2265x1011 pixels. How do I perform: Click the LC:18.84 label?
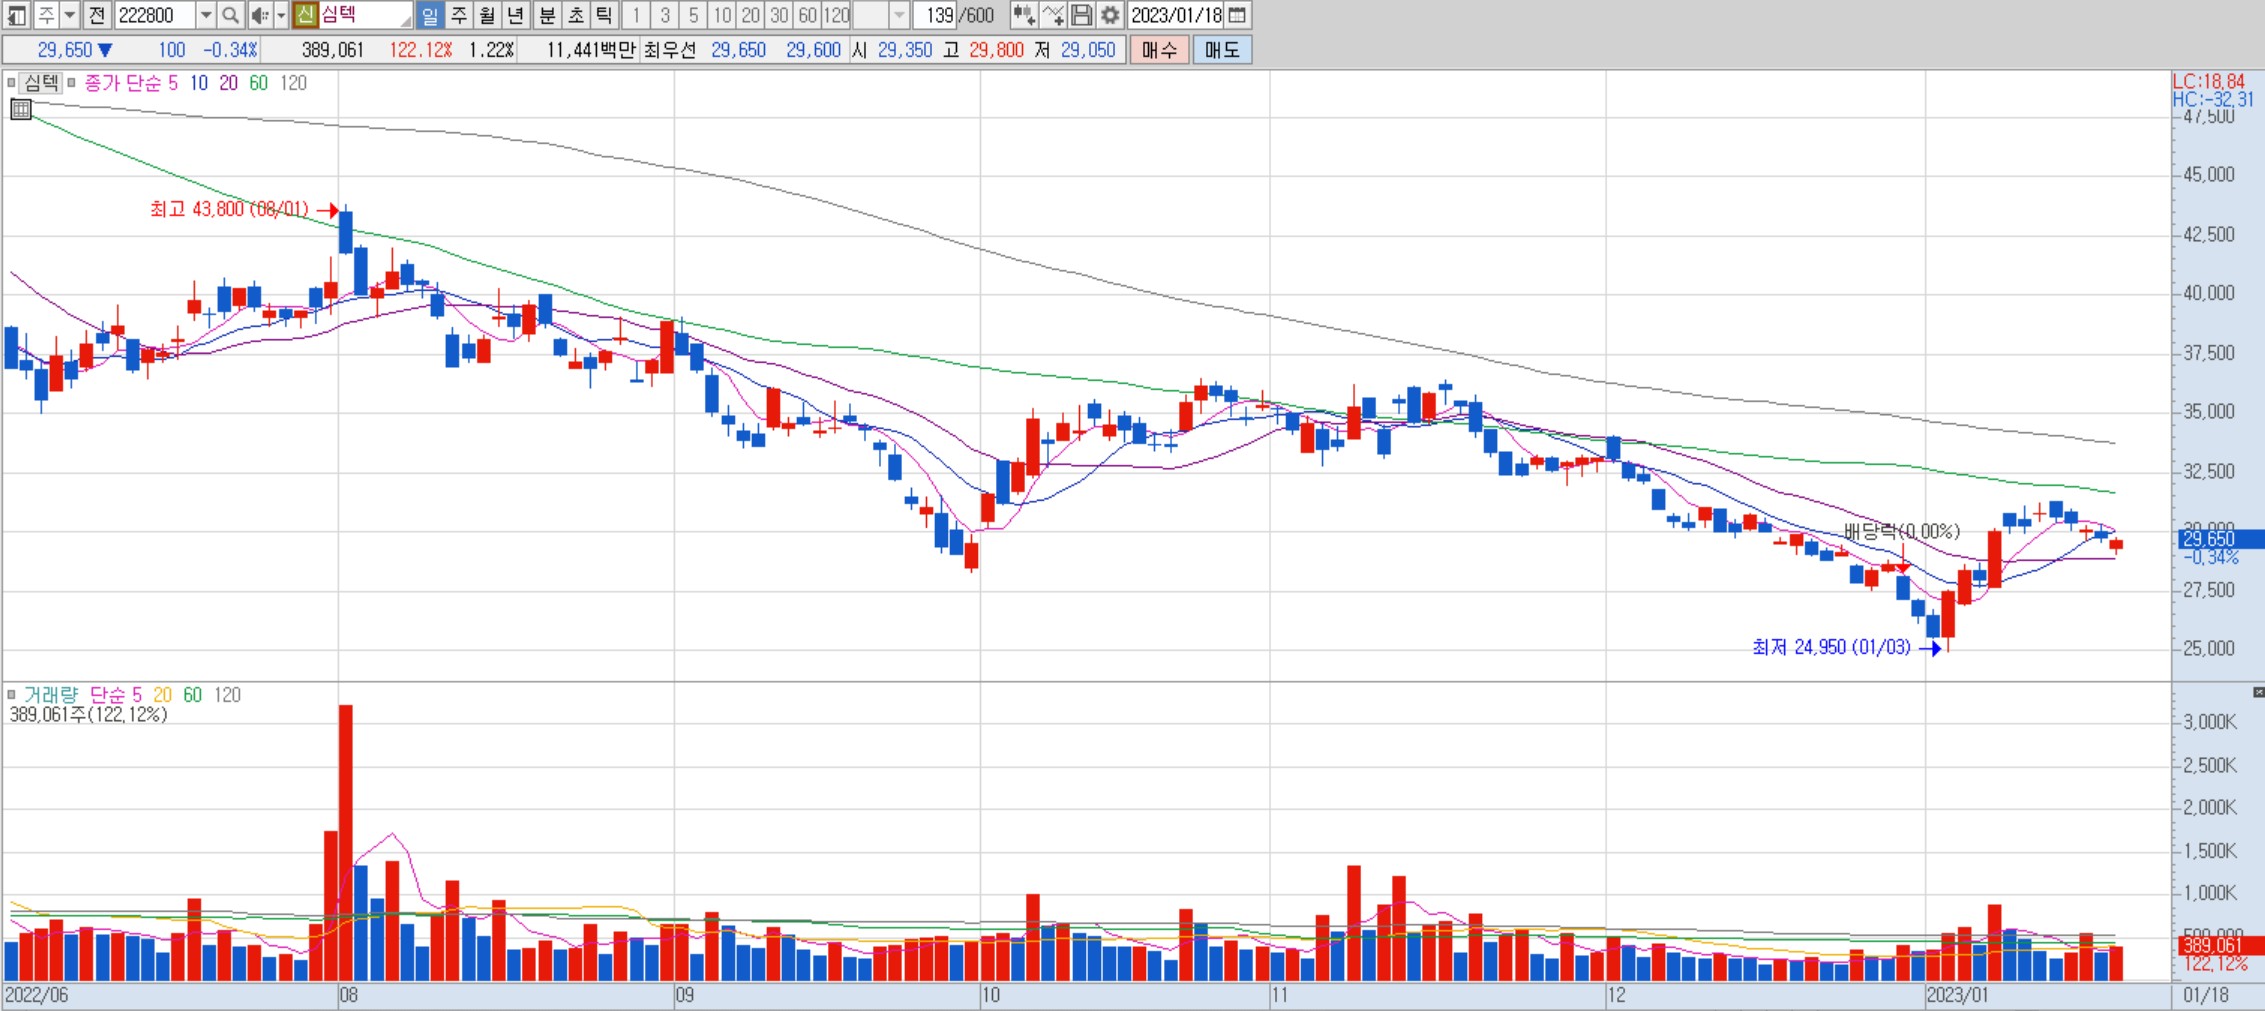coord(2208,81)
